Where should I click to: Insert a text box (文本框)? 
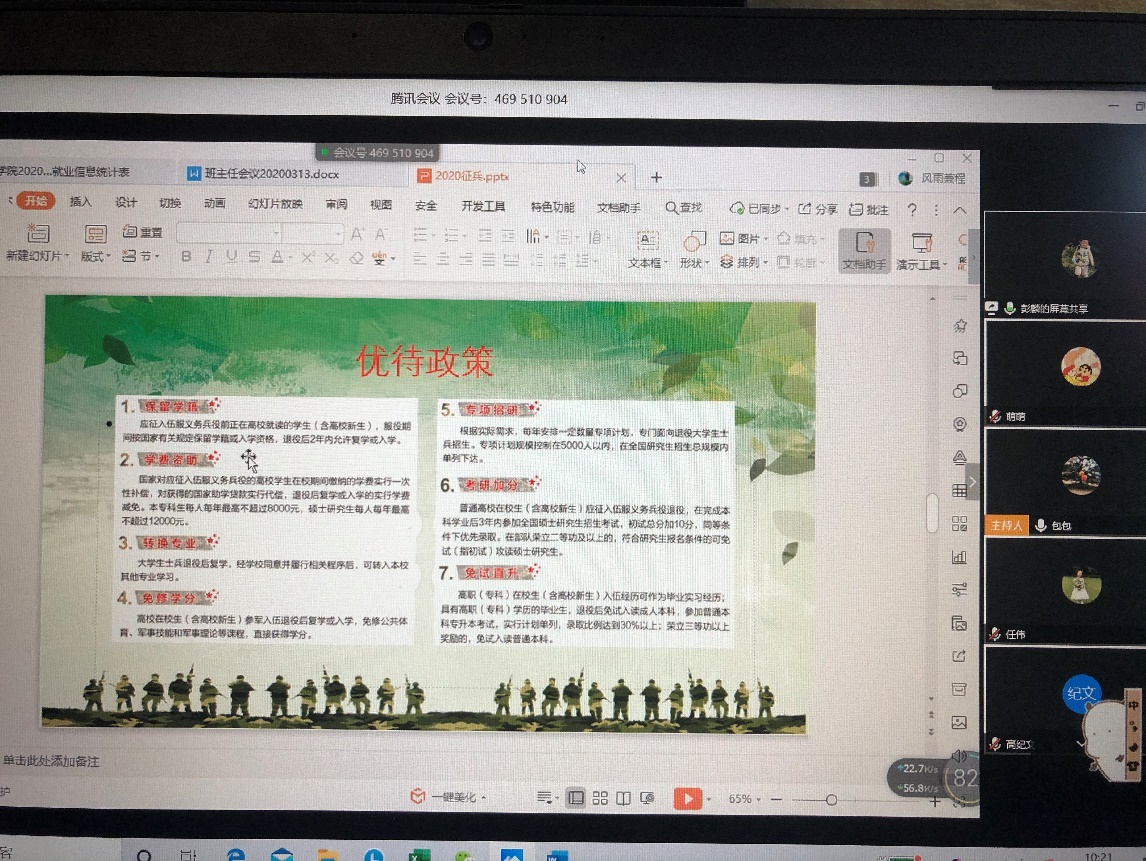(x=648, y=242)
